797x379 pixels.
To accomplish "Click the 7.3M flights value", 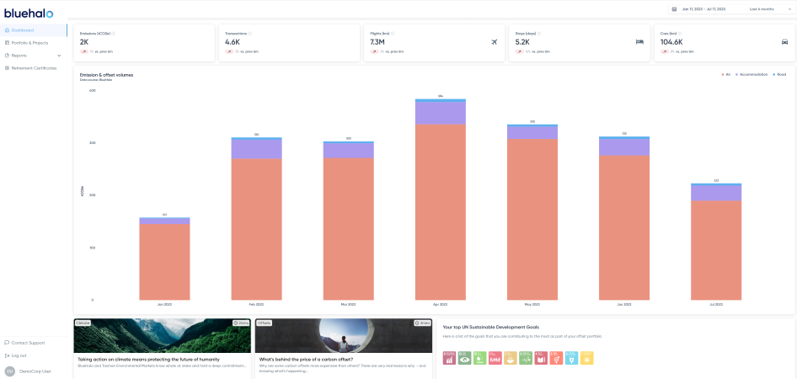I will (377, 42).
